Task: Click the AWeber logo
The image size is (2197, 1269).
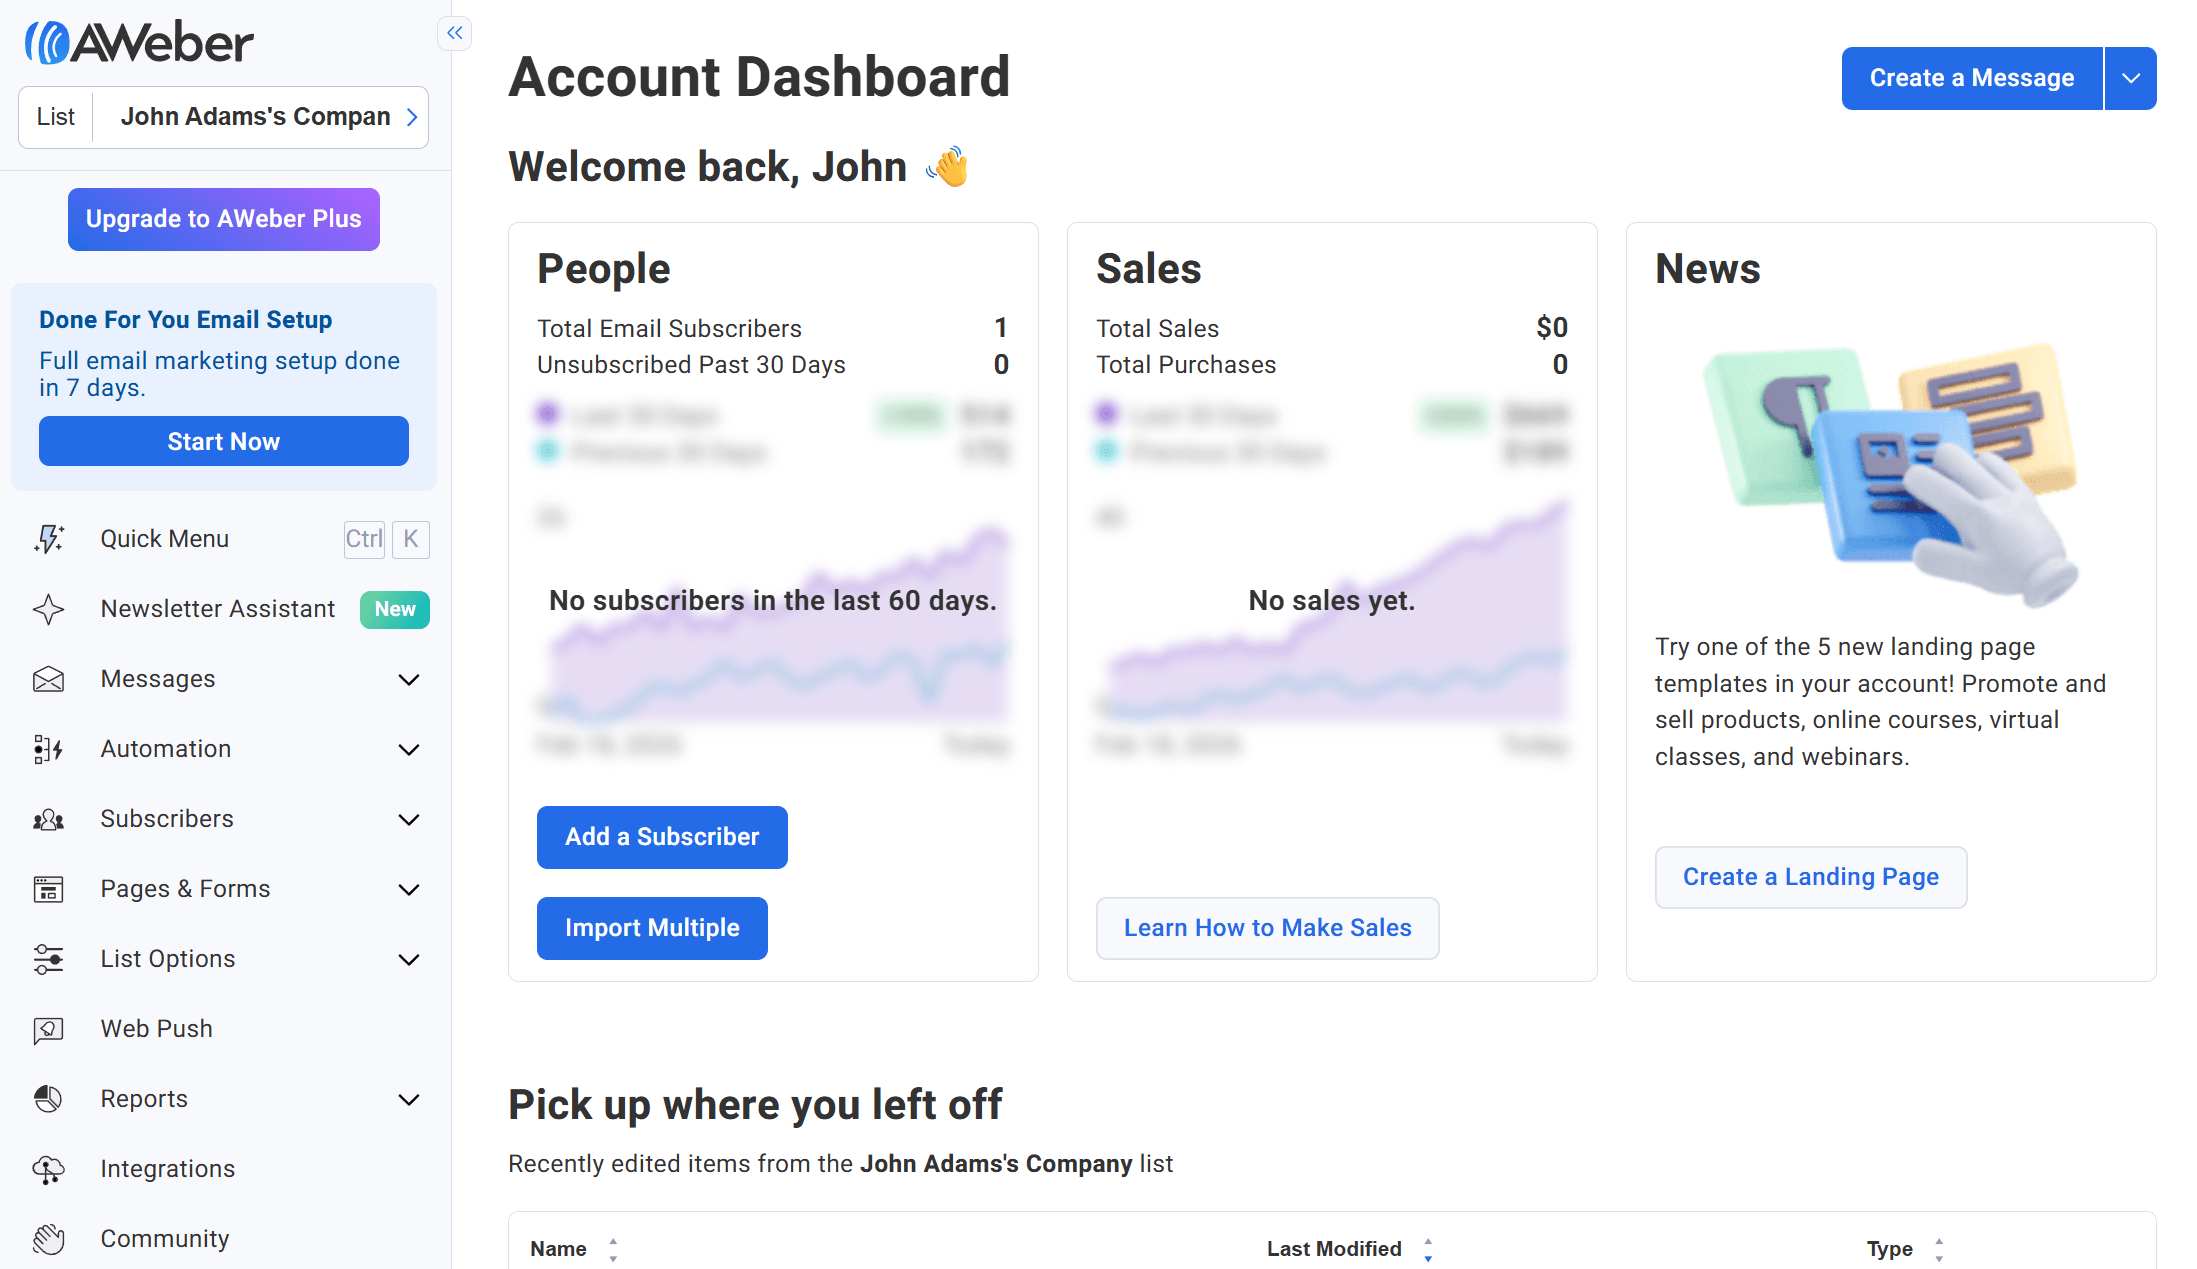Action: (138, 41)
